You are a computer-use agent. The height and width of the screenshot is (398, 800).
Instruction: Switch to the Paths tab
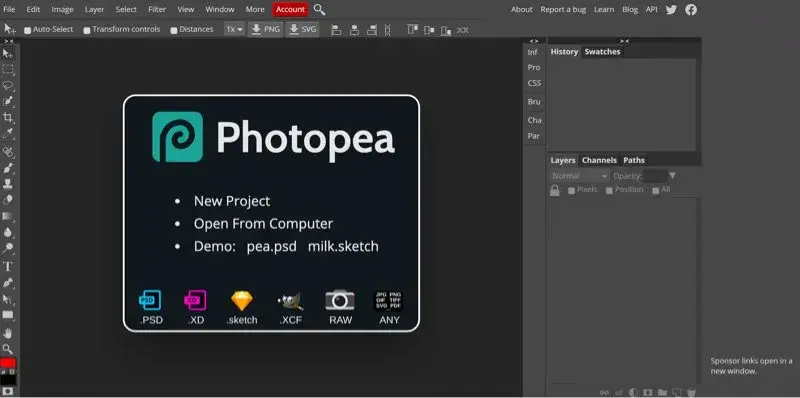click(634, 160)
